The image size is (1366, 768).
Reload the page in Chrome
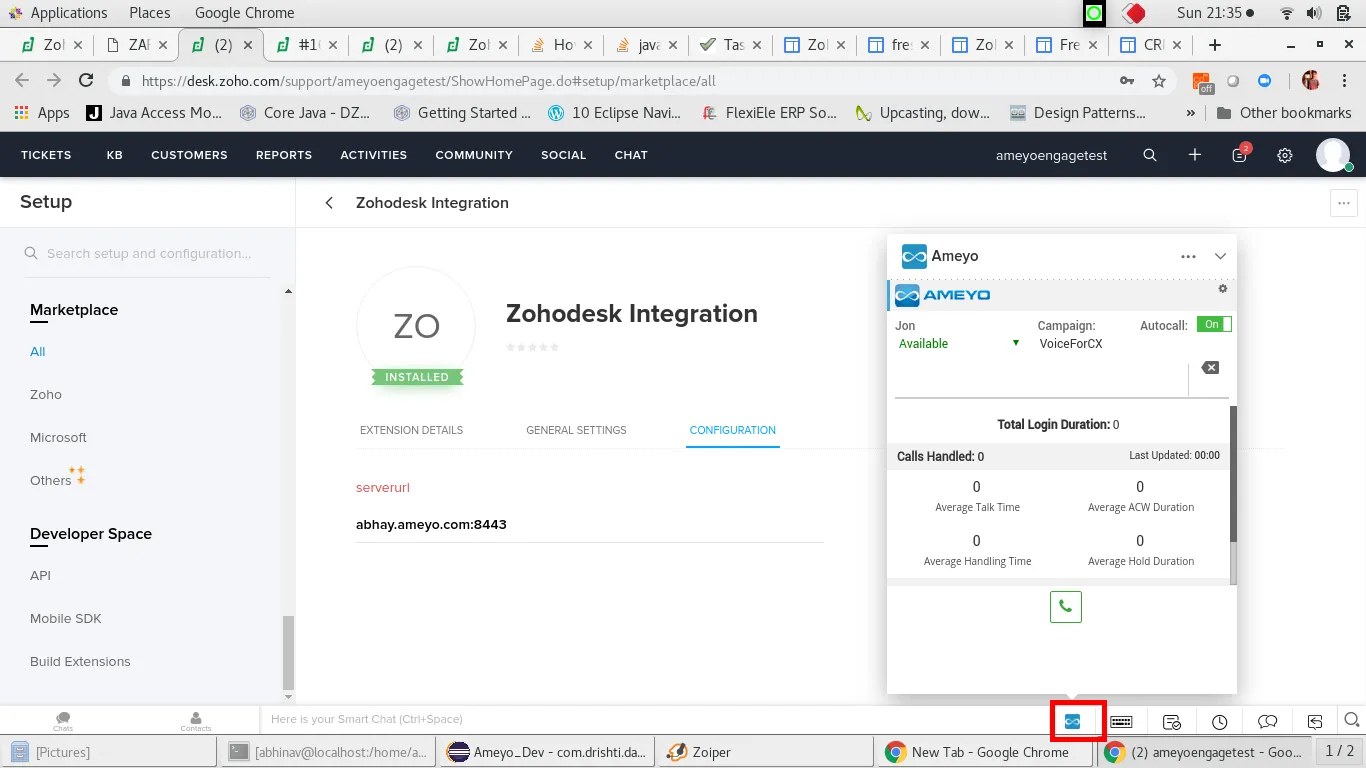tap(86, 81)
